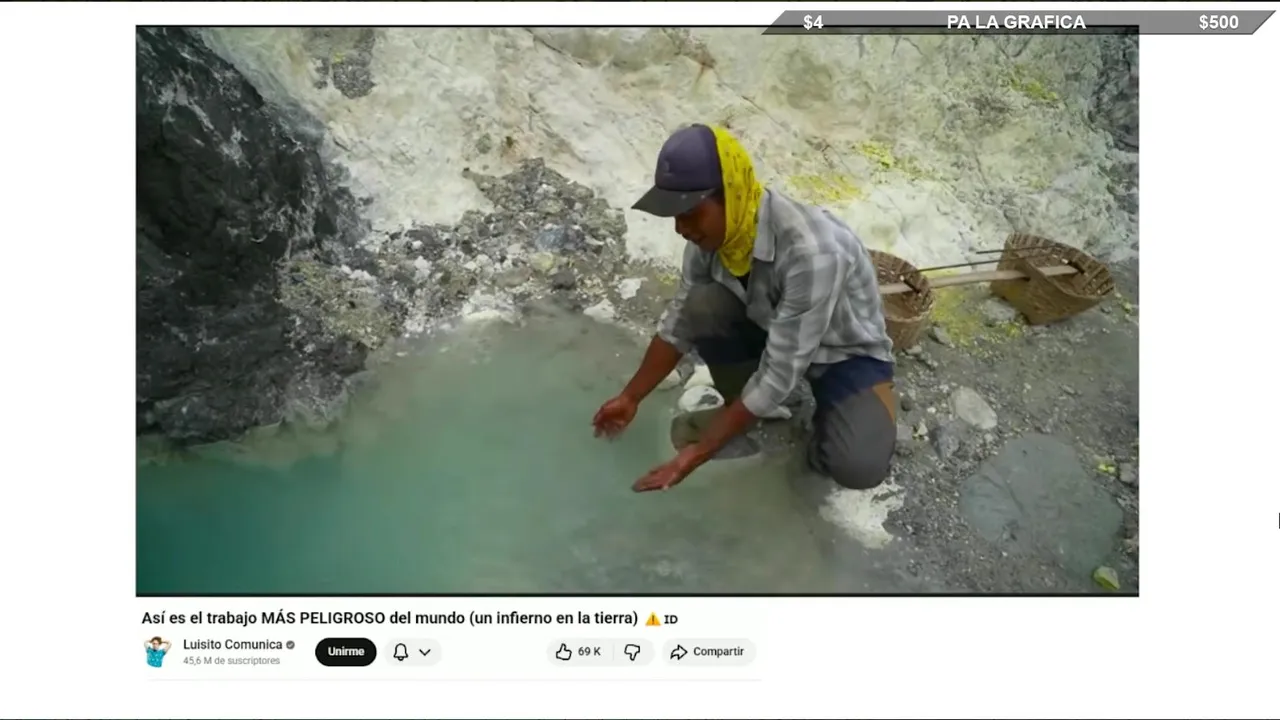Click the ID flag icon after title
Screen dimensions: 1280x720
pos(671,619)
